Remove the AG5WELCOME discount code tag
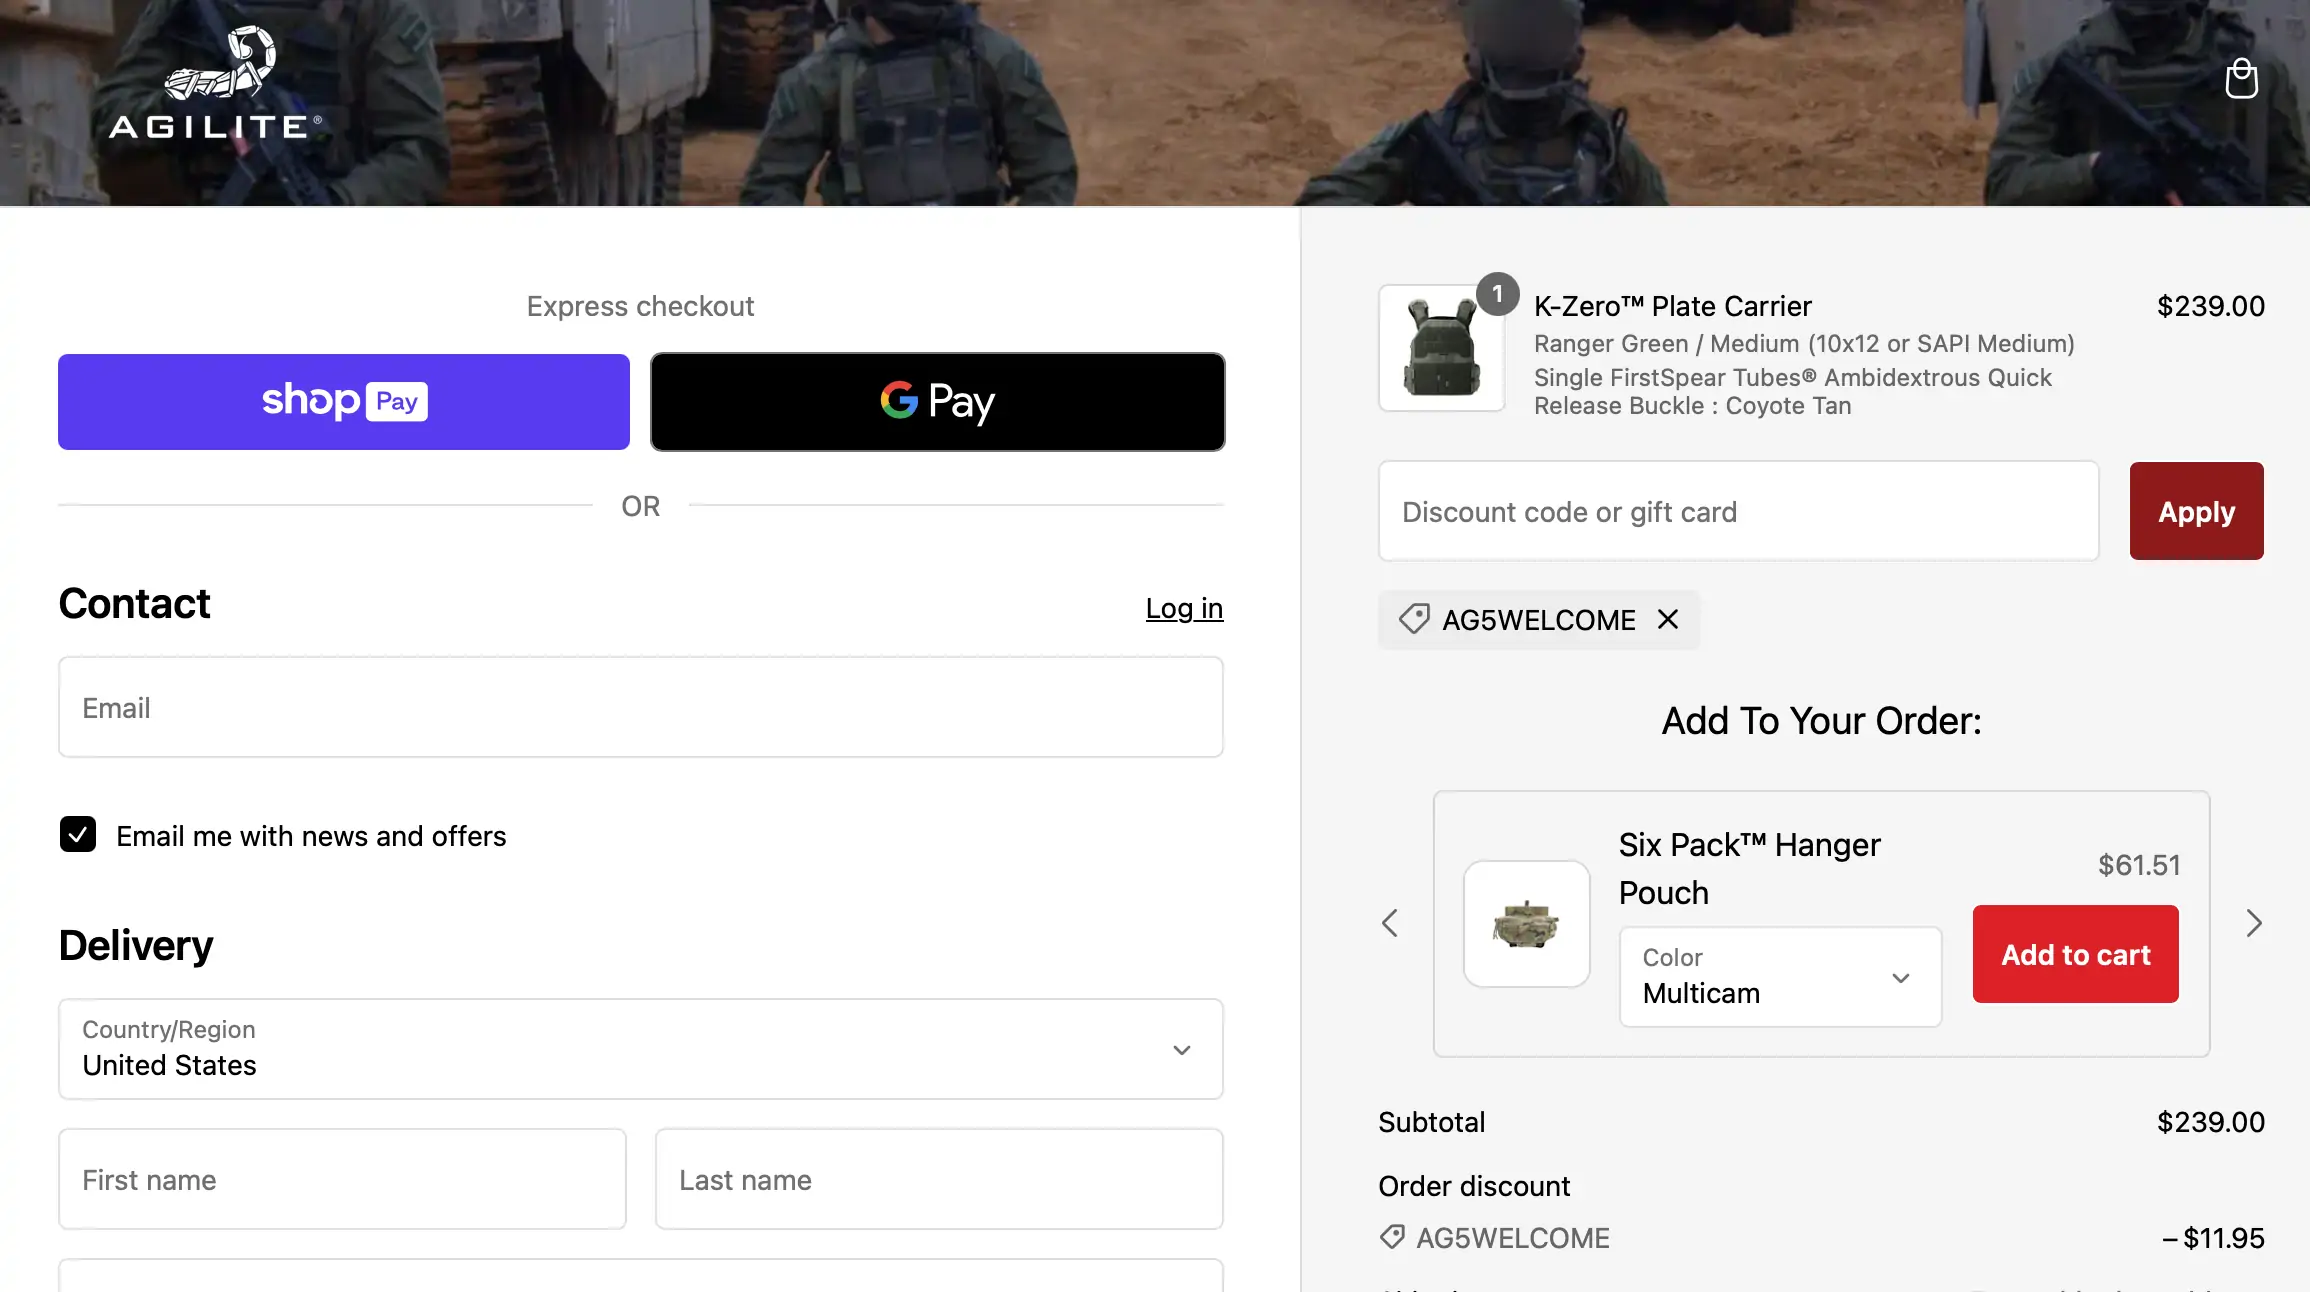2310x1292 pixels. (1667, 620)
